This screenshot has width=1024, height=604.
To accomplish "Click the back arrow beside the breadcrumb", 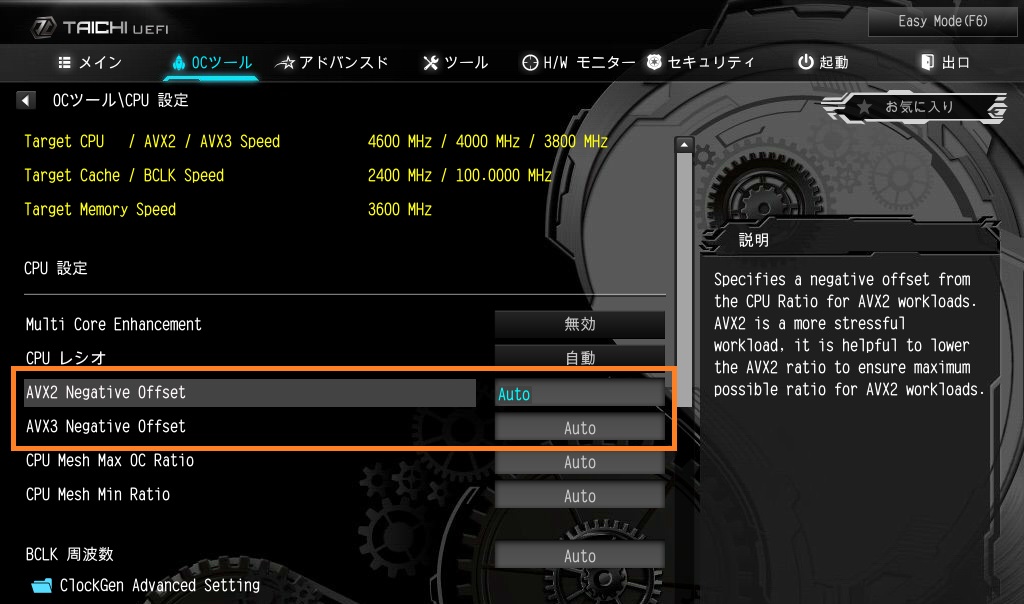I will pyautogui.click(x=27, y=101).
